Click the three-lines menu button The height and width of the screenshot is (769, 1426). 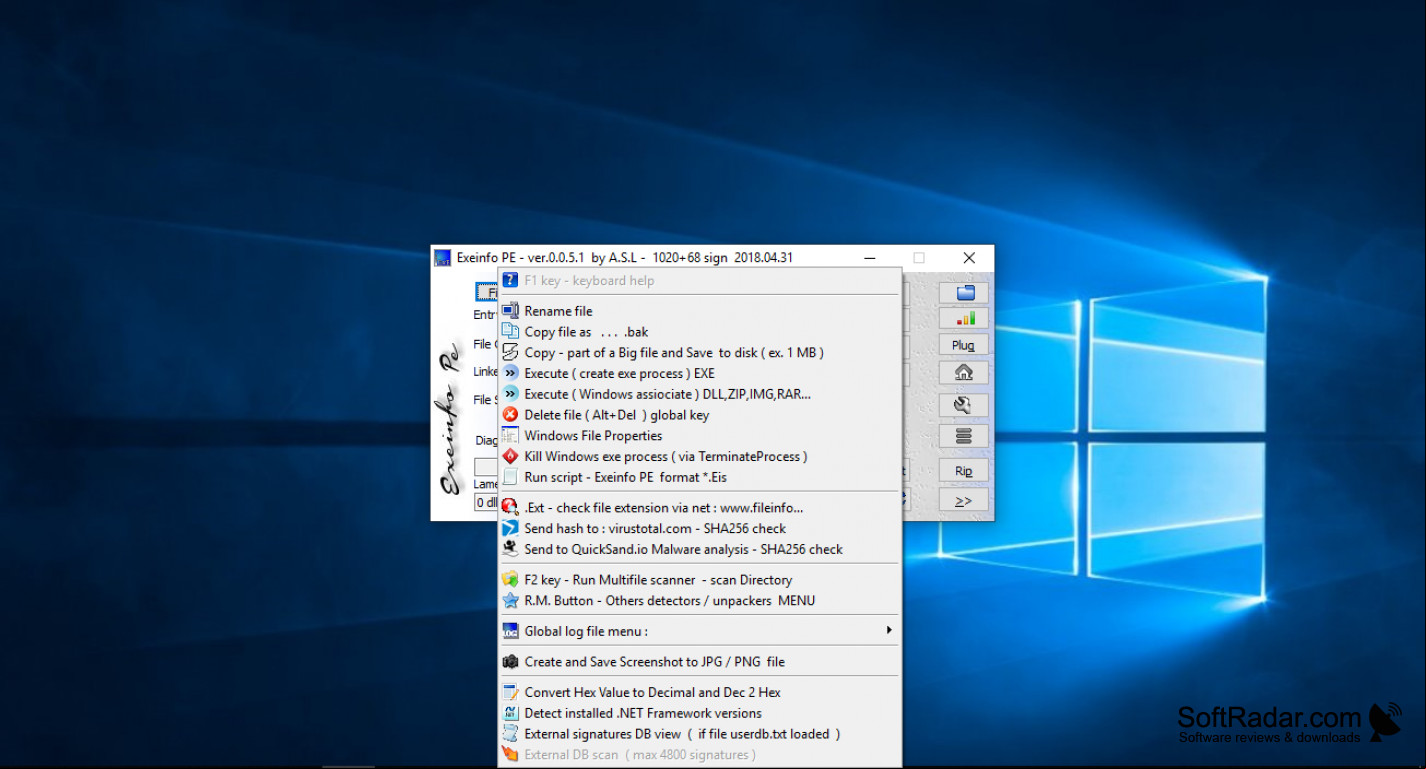click(964, 436)
